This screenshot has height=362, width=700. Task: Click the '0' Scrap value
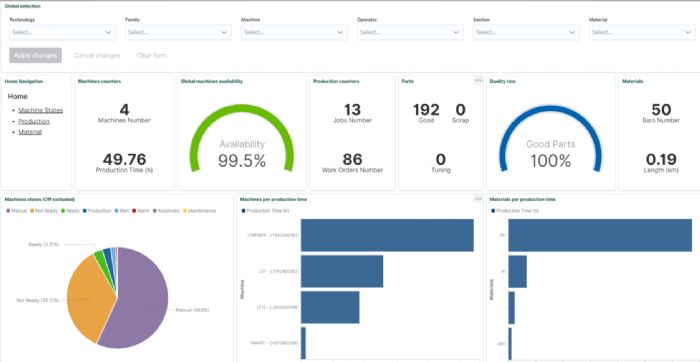pyautogui.click(x=460, y=109)
